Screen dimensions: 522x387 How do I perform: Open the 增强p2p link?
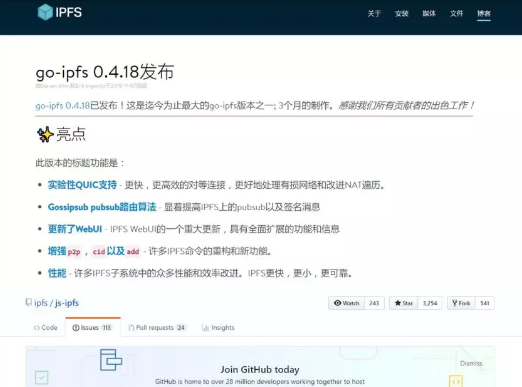[x=65, y=251]
